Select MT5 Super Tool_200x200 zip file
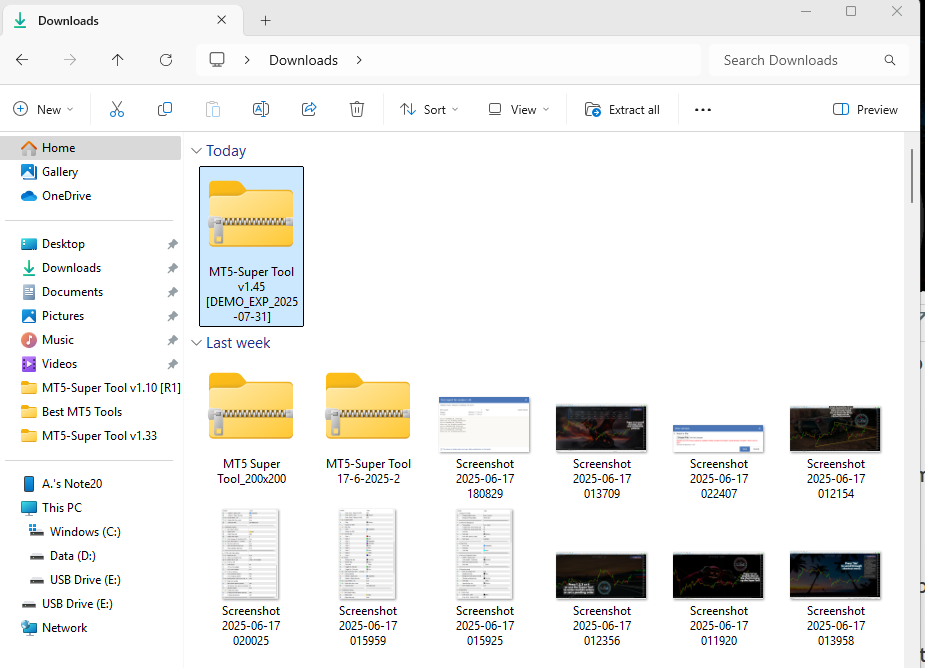This screenshot has width=925, height=668. point(251,429)
